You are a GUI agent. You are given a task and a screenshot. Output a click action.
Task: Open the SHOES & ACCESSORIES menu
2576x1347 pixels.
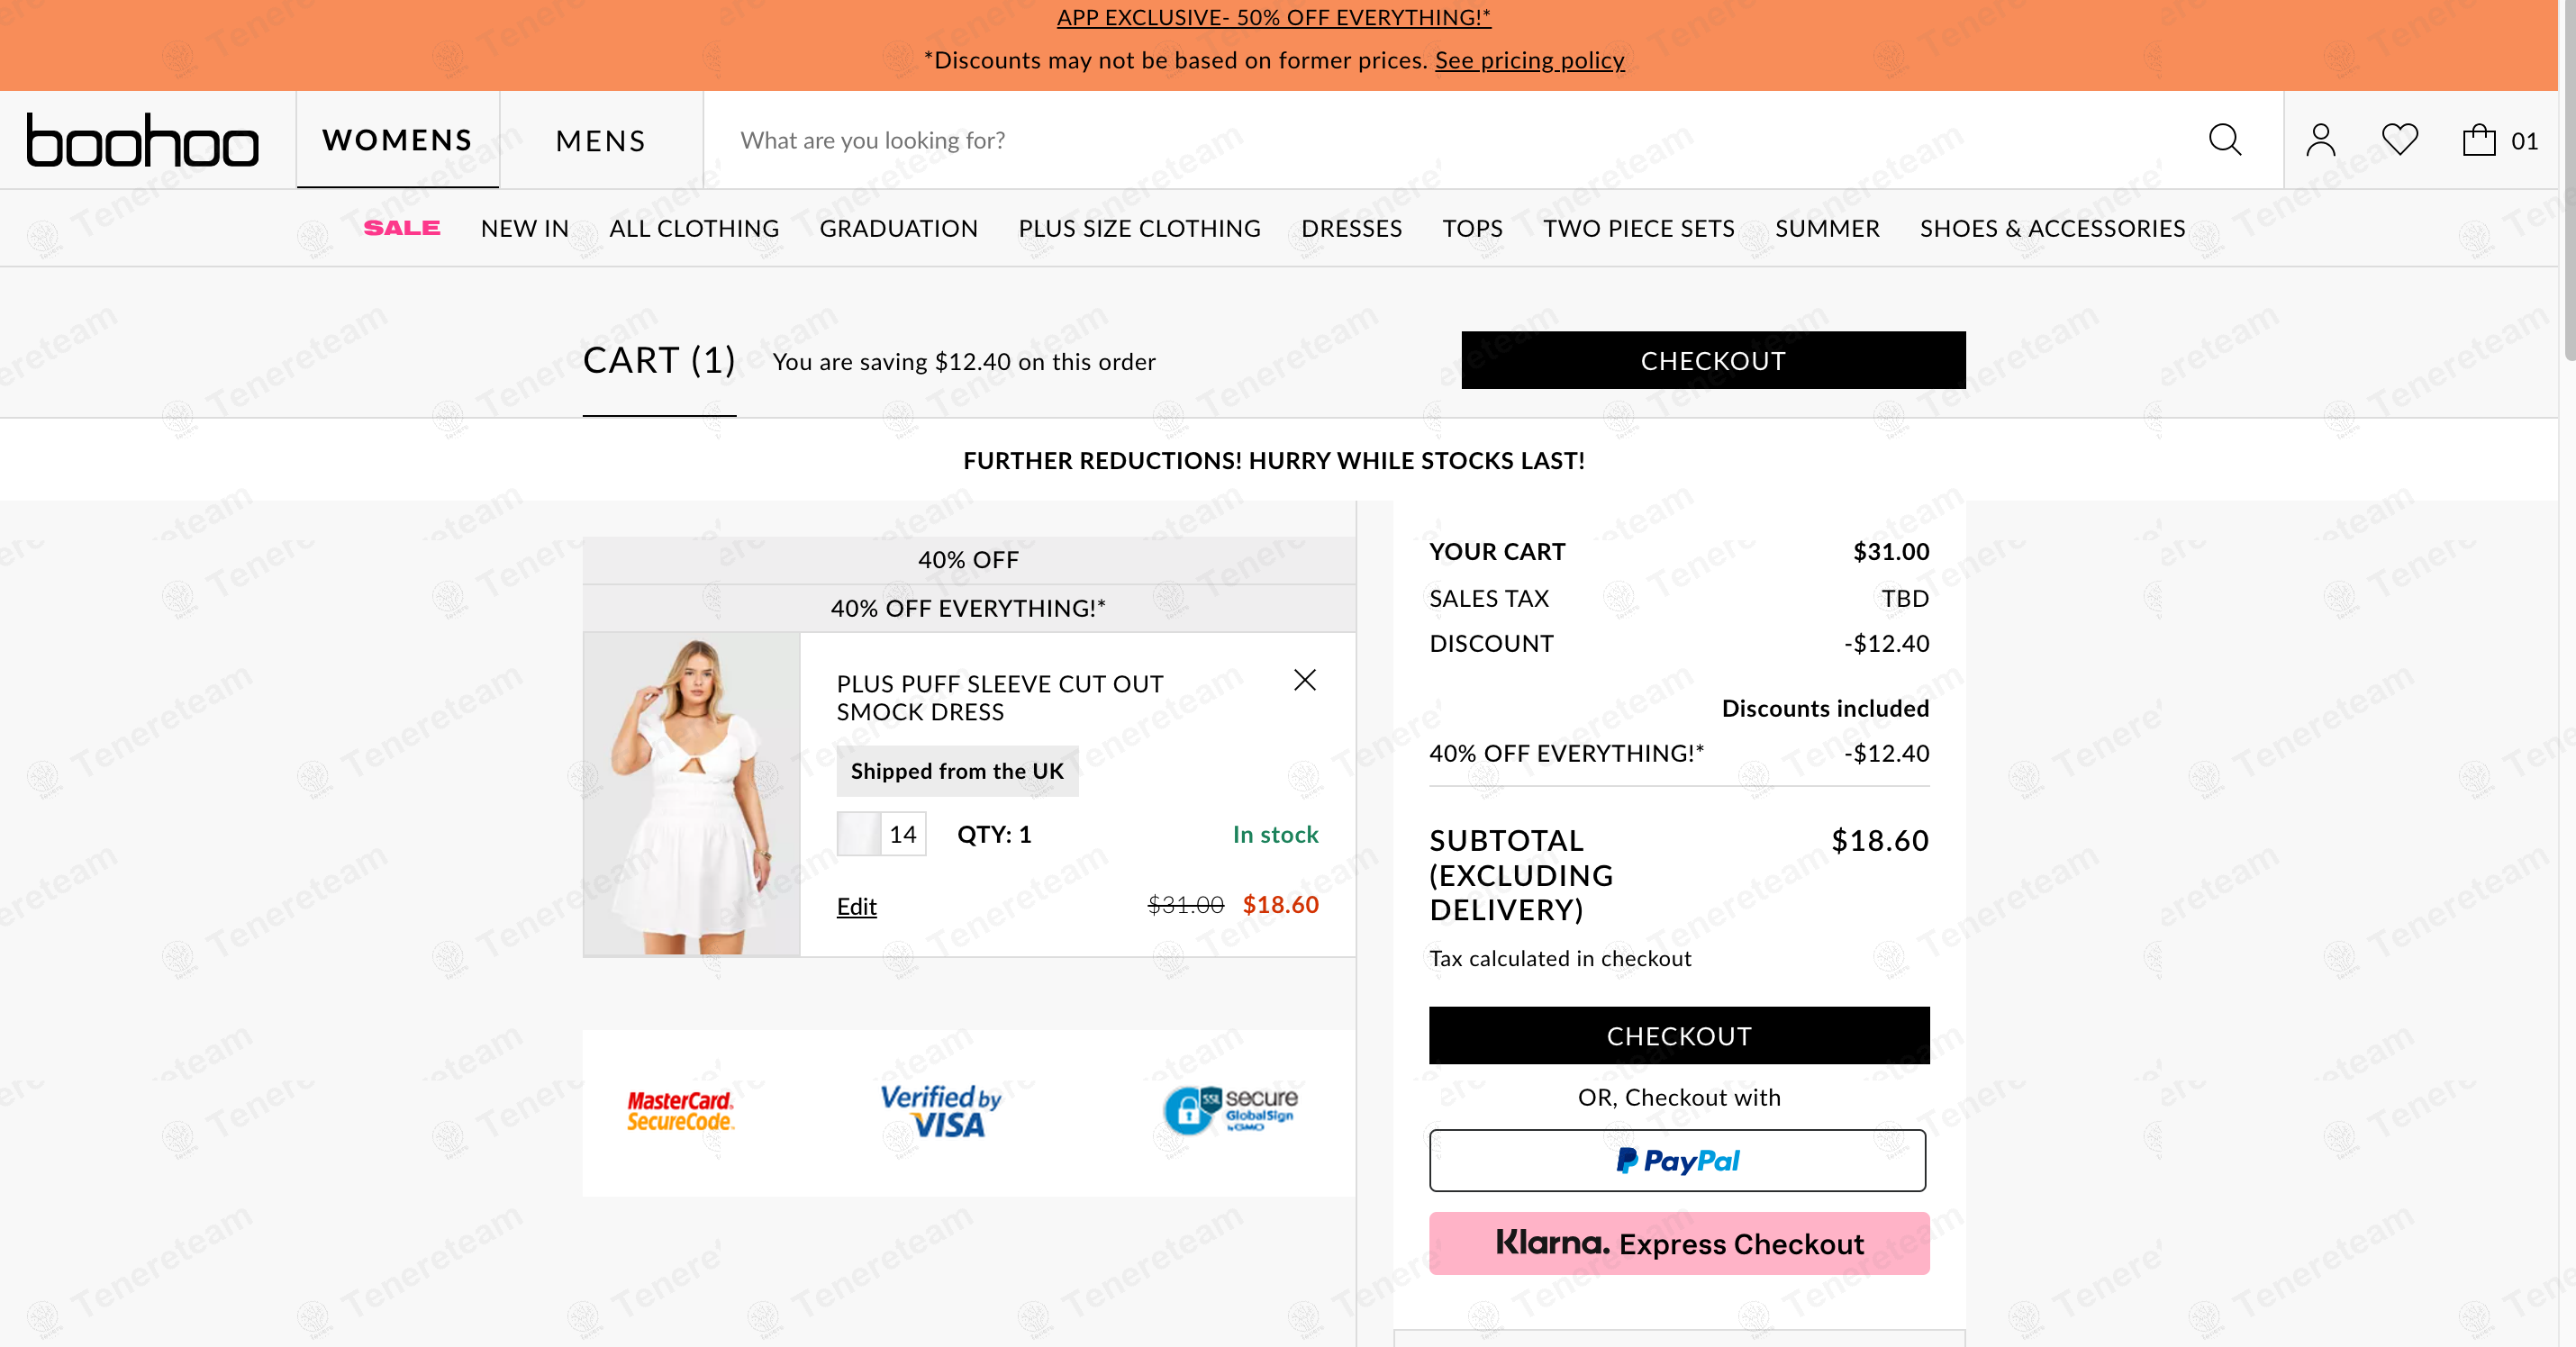click(2052, 228)
